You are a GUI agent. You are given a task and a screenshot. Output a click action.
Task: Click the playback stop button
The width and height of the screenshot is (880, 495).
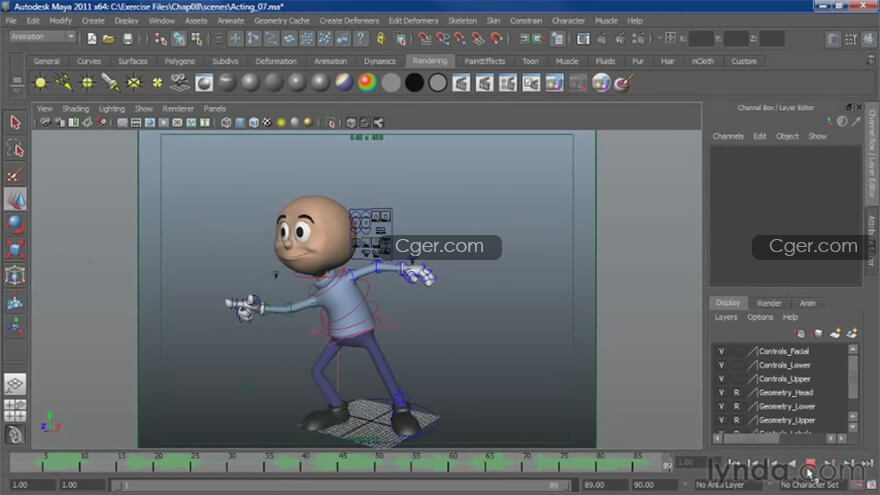coord(810,463)
